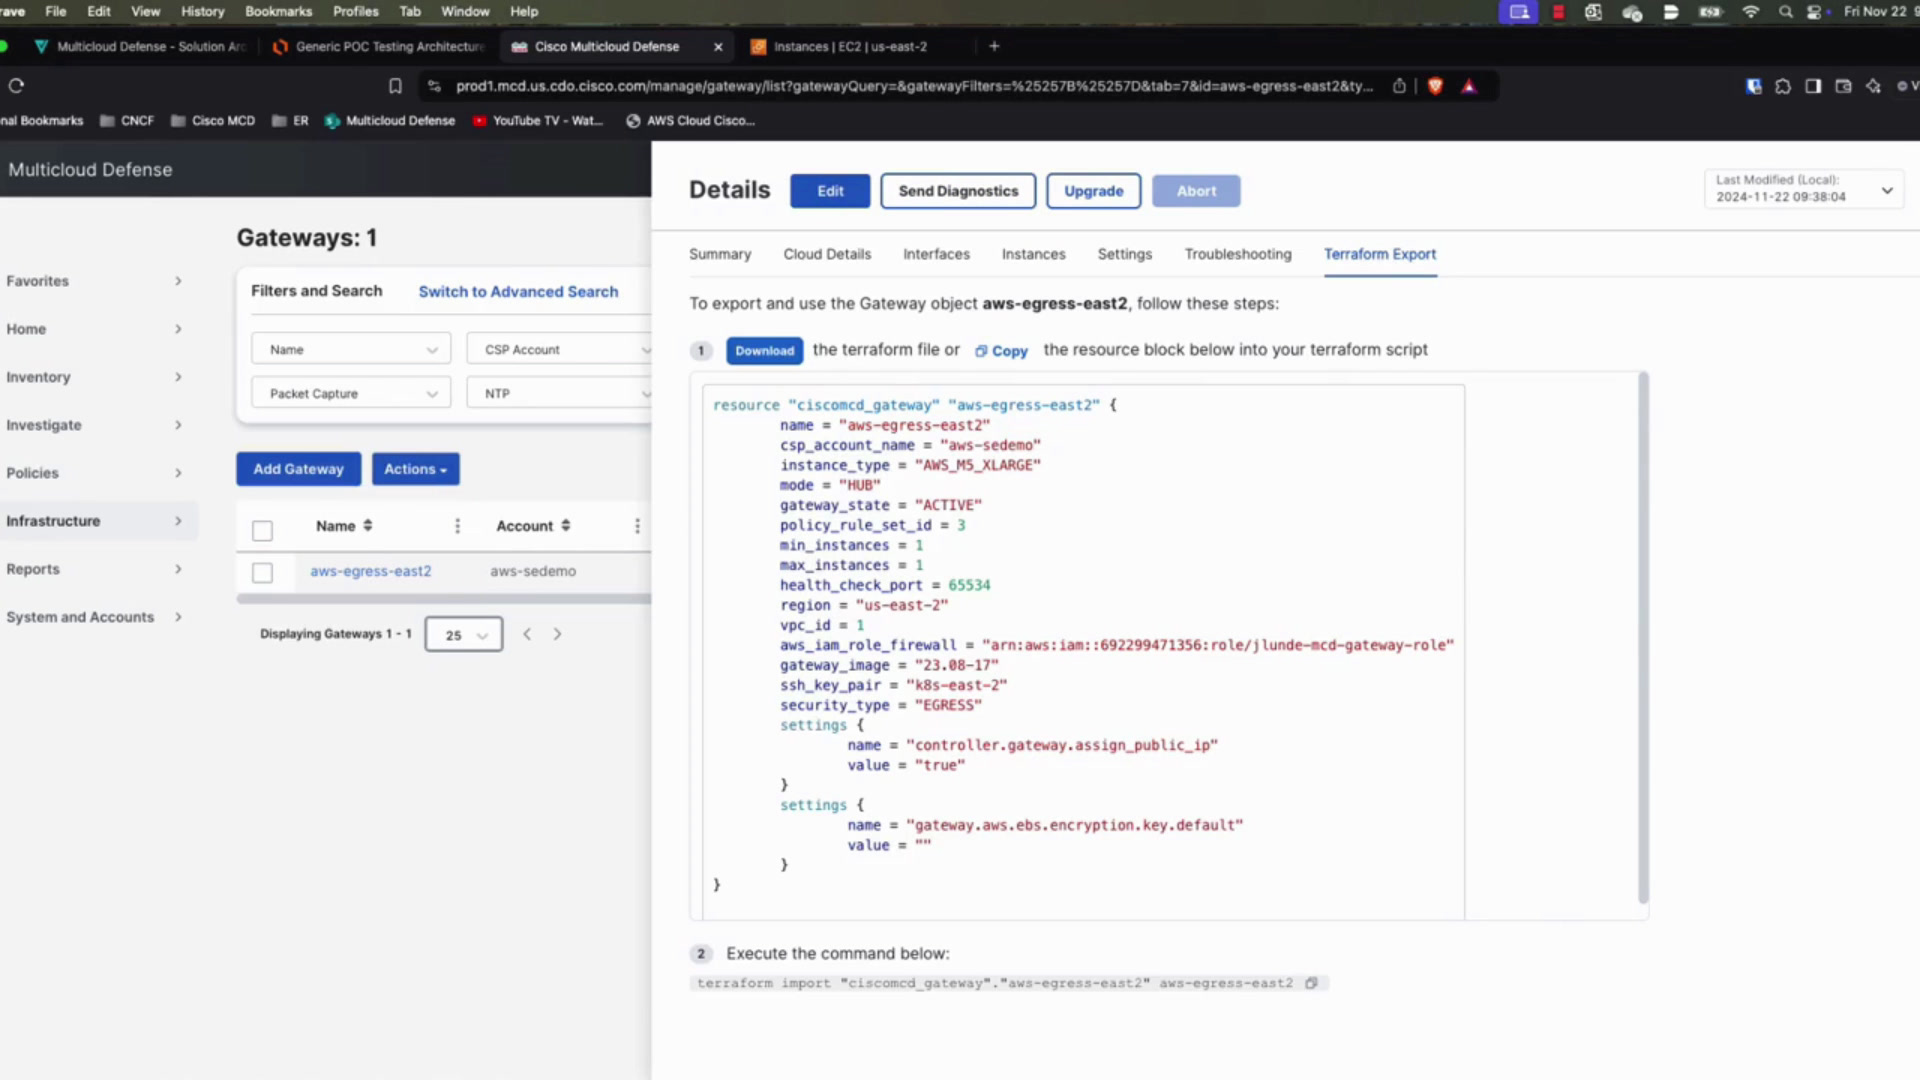1920x1080 pixels.
Task: Go to the next gateways page arrow
Action: click(557, 634)
